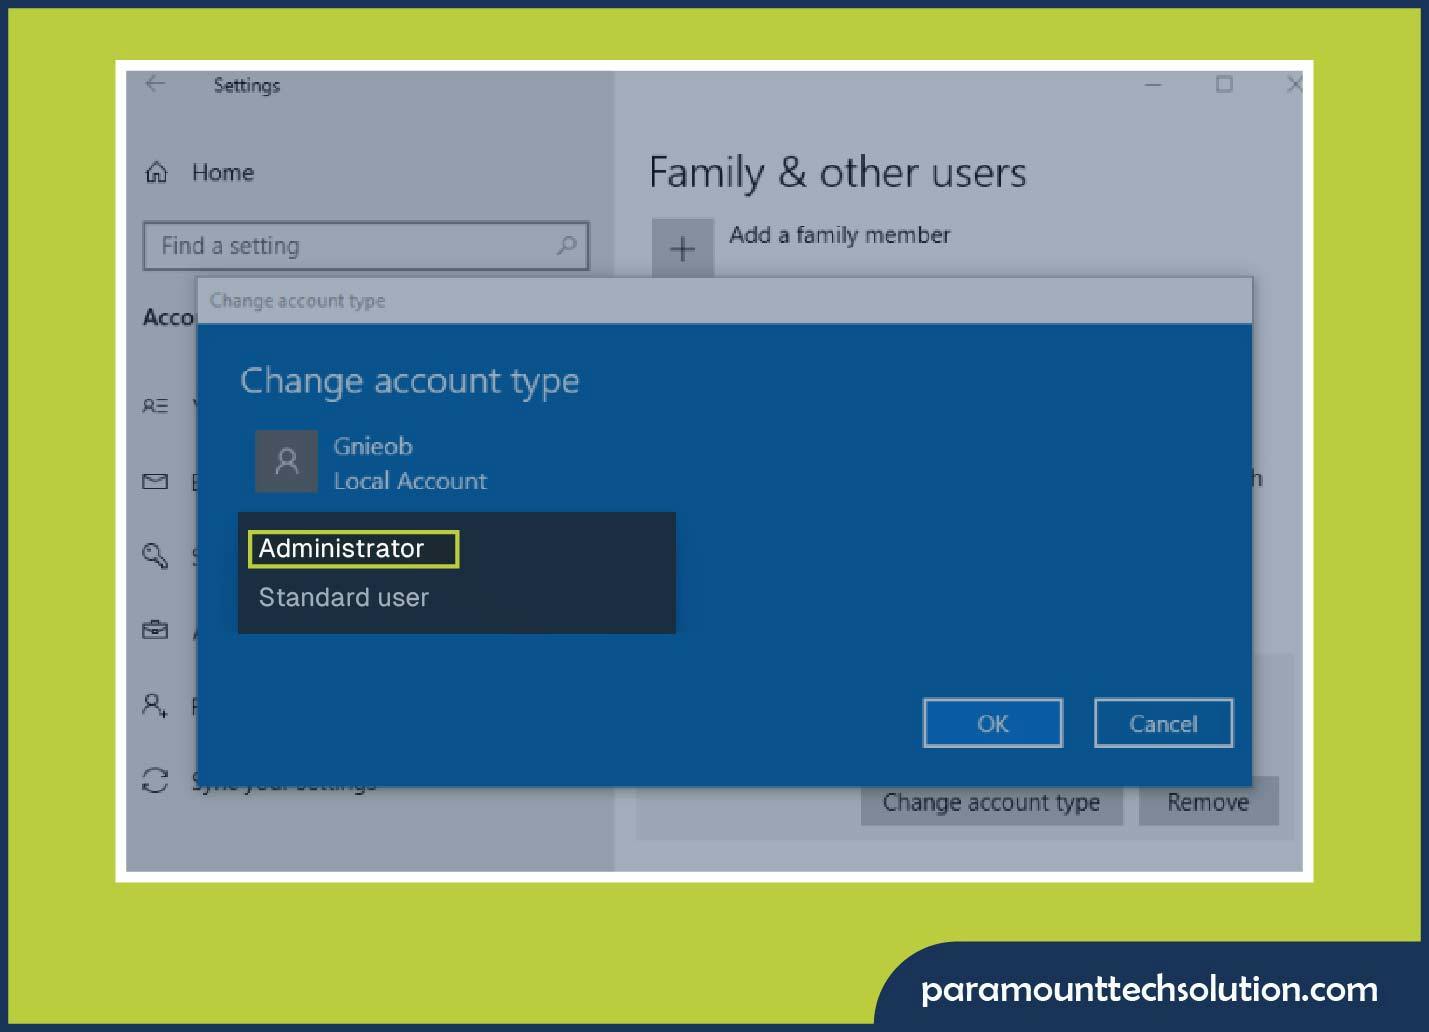Click the Access work or school briefcase icon
1429x1032 pixels.
point(155,630)
